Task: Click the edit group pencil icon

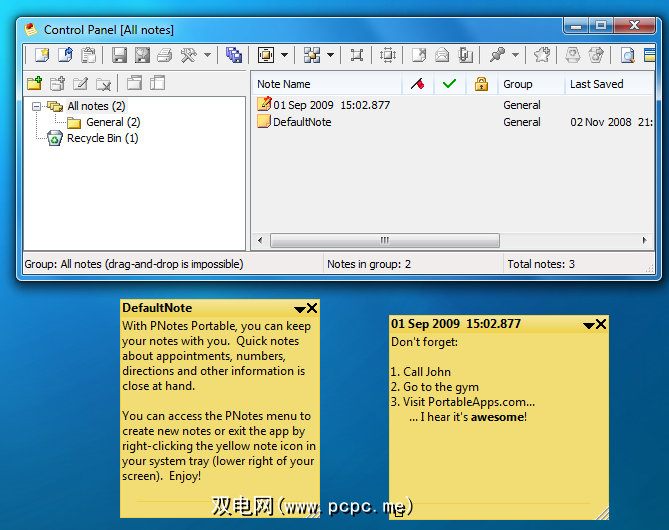Action: tap(80, 83)
